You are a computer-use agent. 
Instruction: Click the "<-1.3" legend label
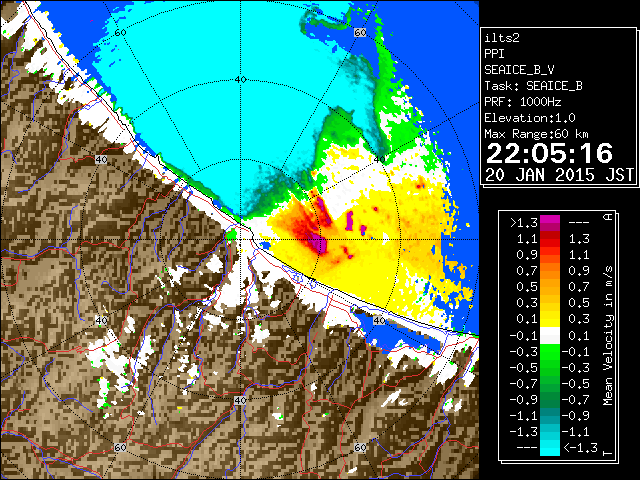pos(580,448)
